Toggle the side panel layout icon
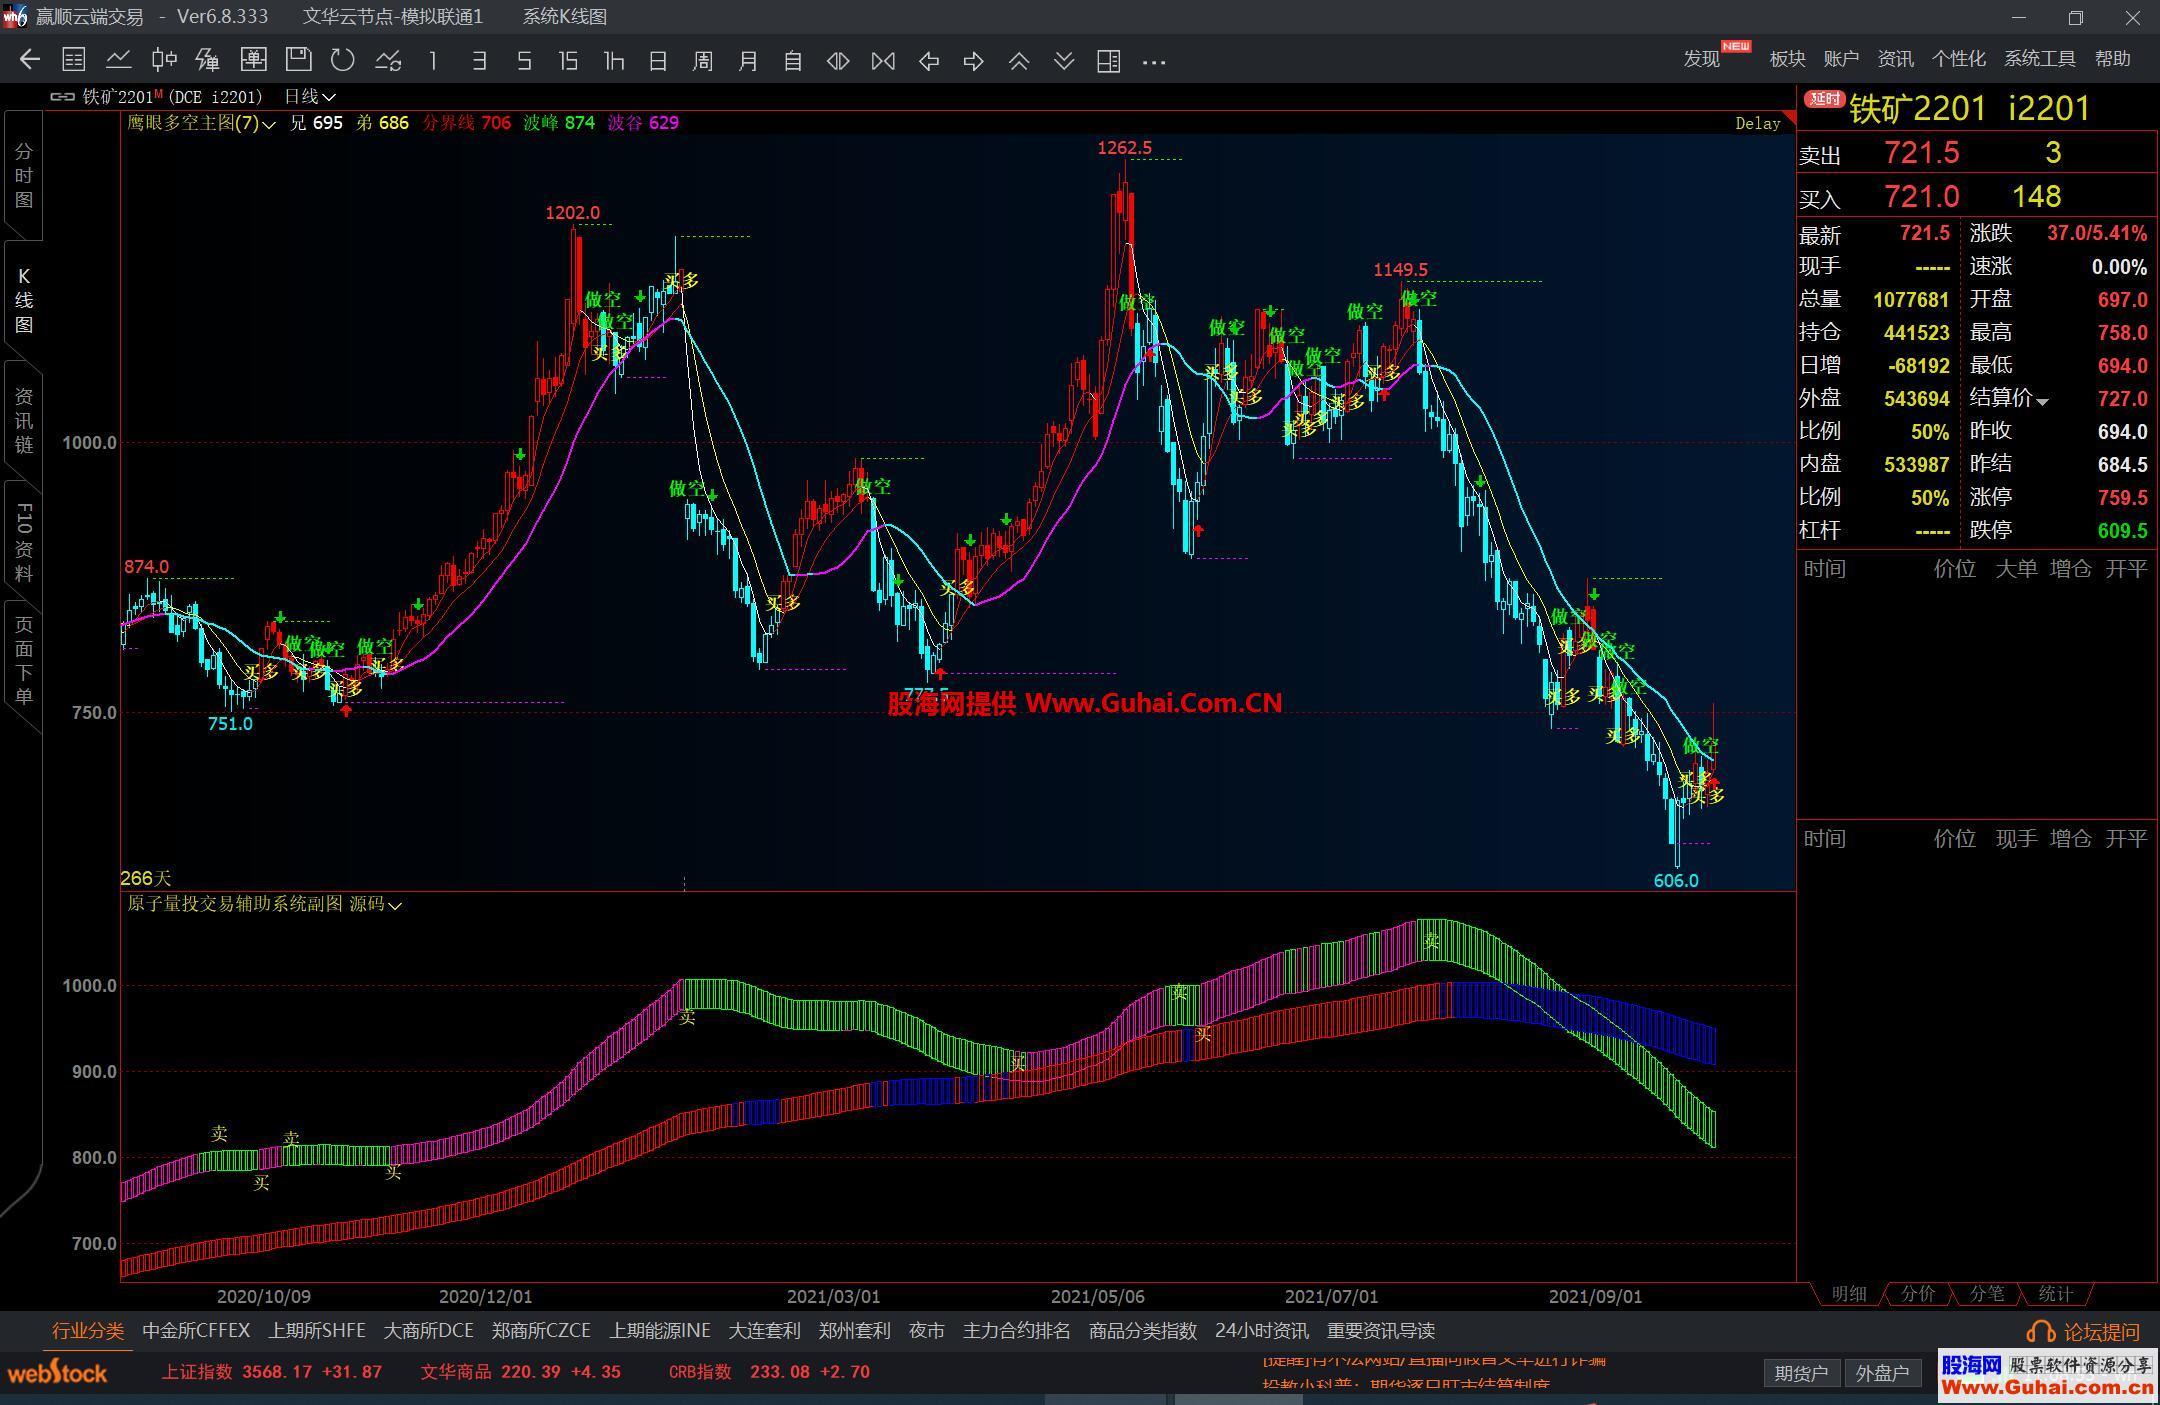This screenshot has height=1405, width=2160. point(1108,61)
